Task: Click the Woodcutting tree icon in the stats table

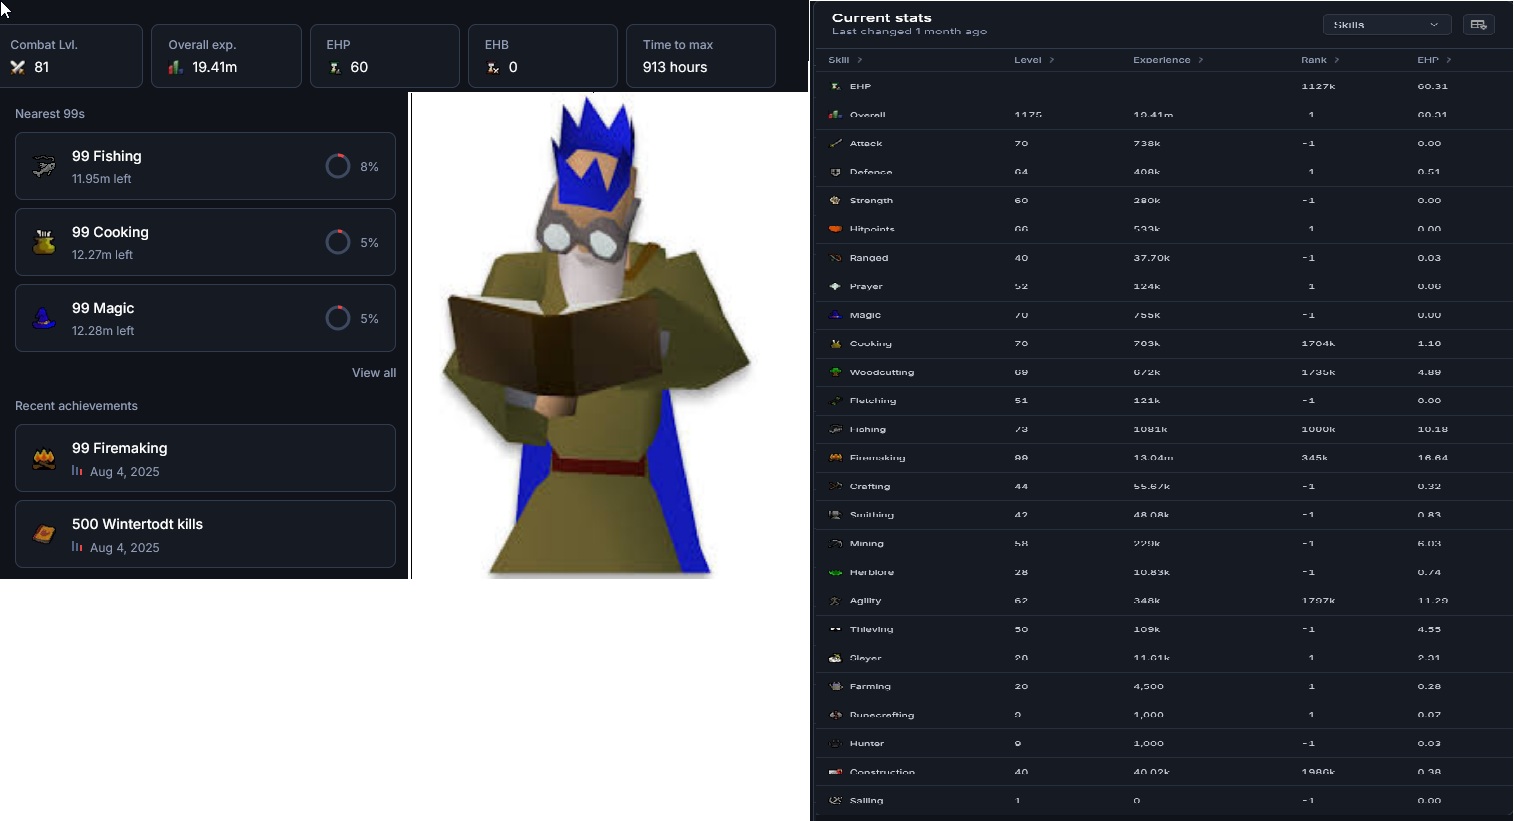Action: 836,372
